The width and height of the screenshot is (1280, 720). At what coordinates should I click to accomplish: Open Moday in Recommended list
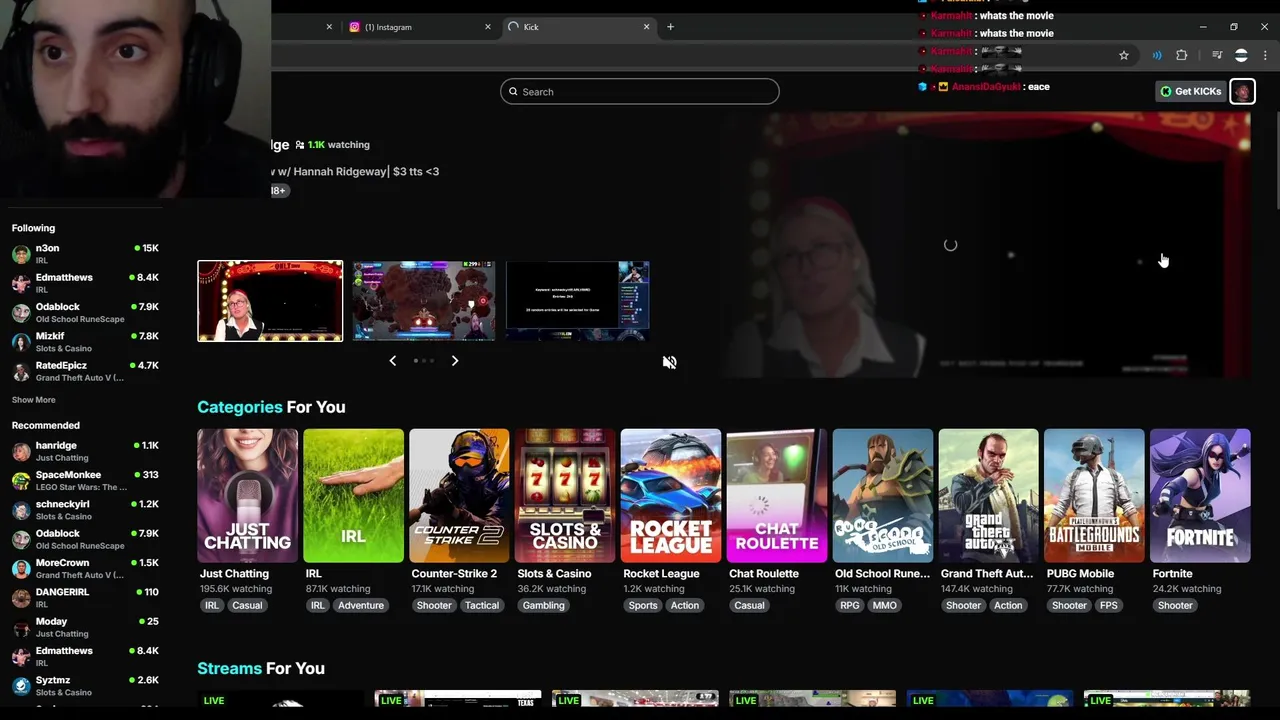tap(85, 627)
